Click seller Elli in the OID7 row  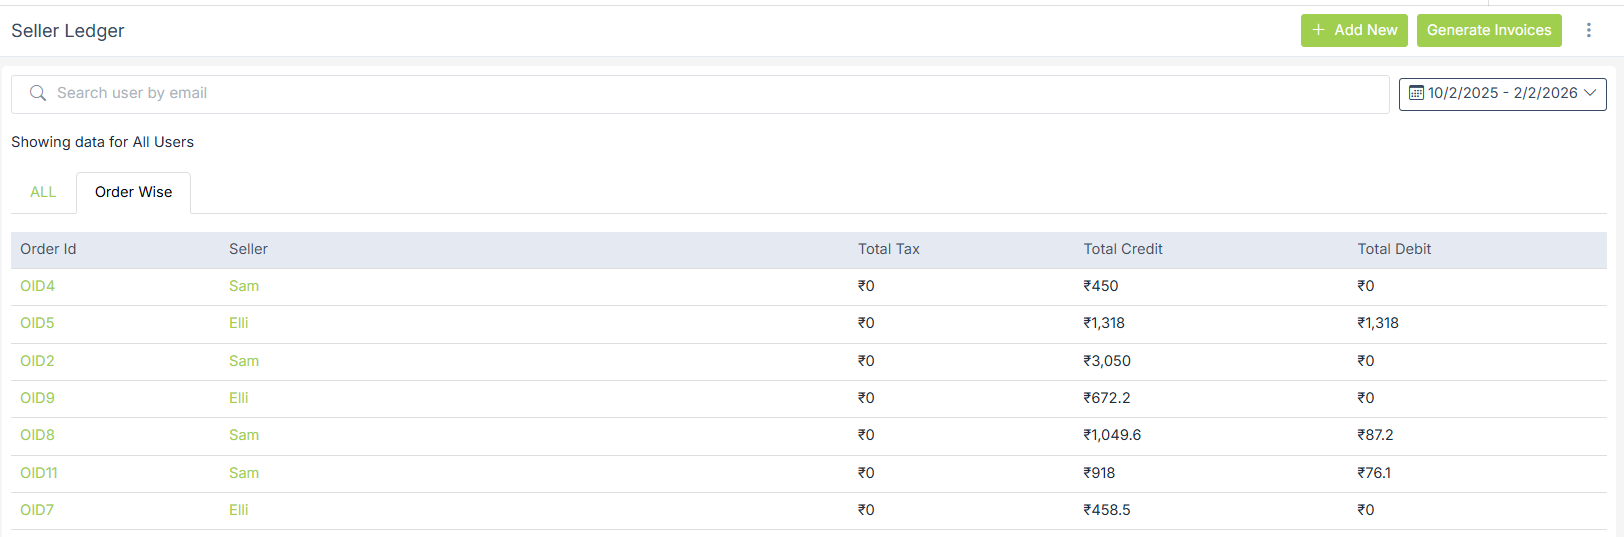click(x=238, y=510)
